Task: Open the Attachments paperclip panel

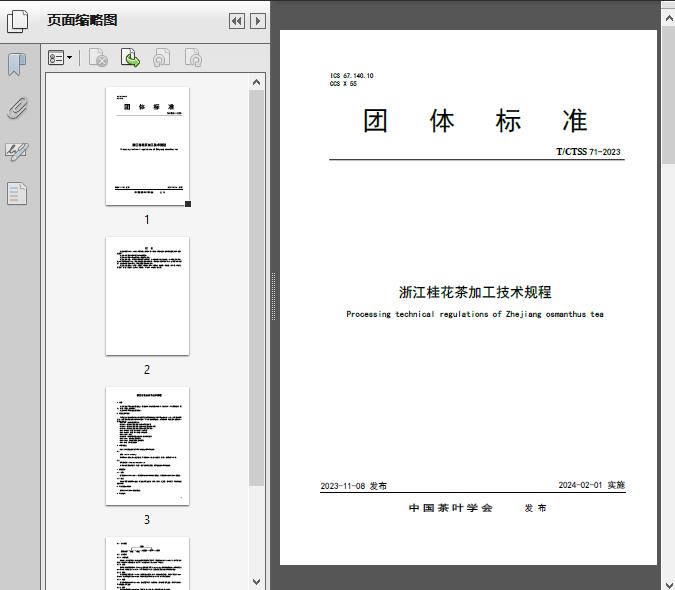Action: click(x=17, y=108)
